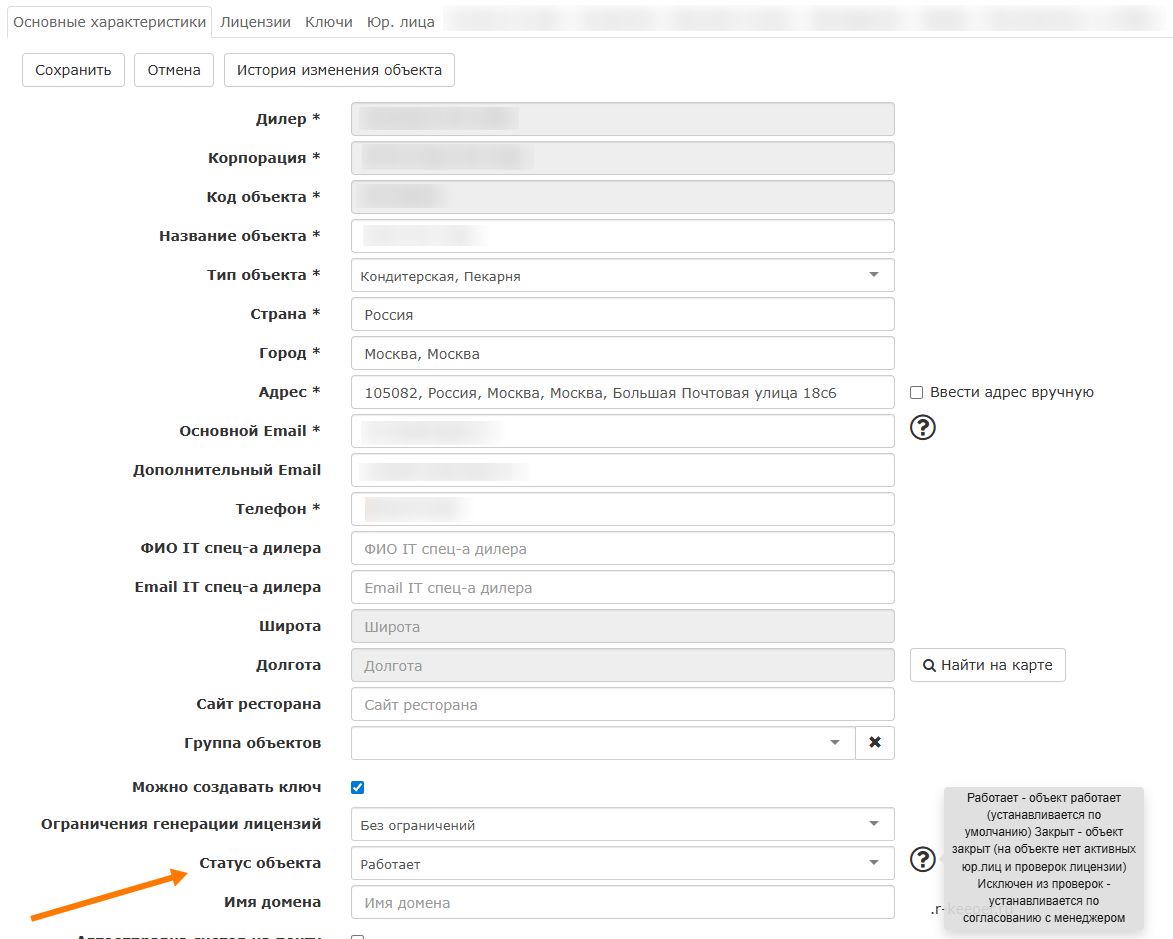Screen dimensions: 1173x939
Task: Clear Группа объектов with X icon
Action: (875, 743)
